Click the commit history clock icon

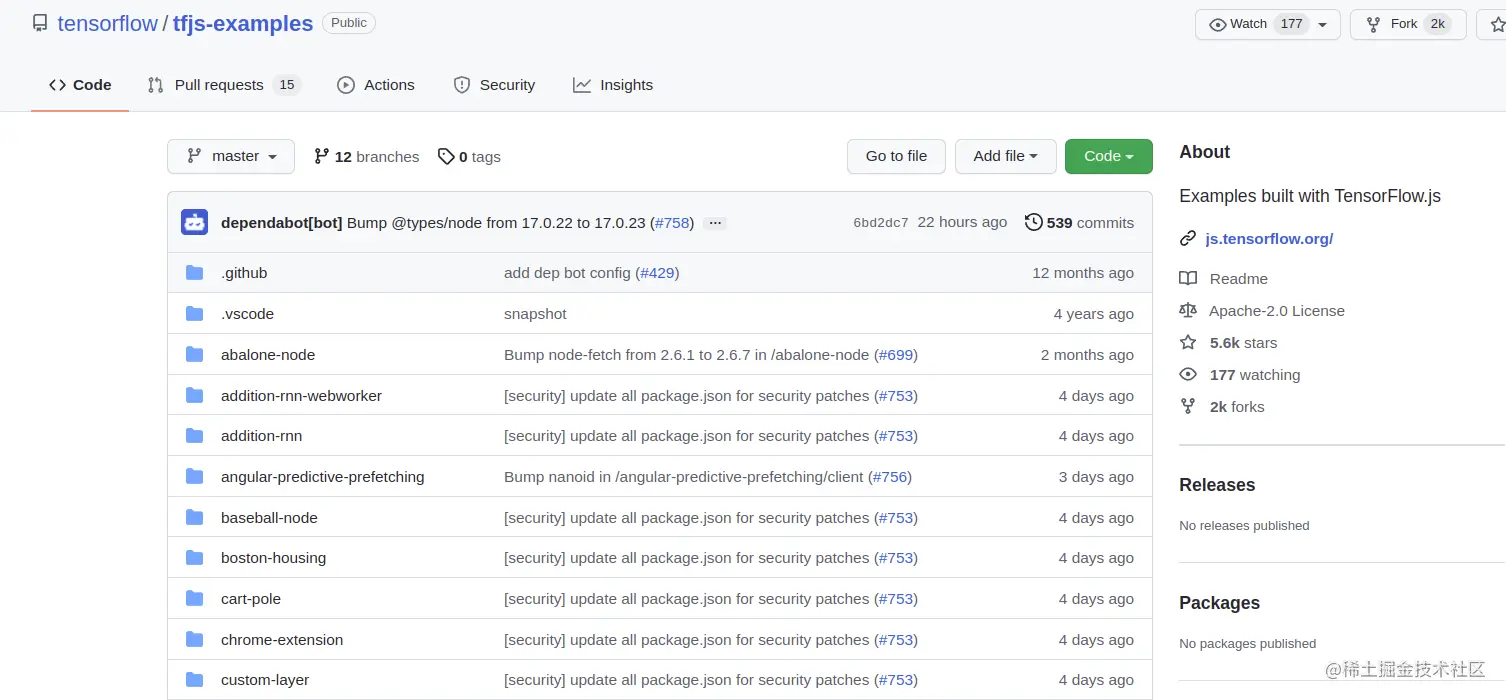(1034, 222)
